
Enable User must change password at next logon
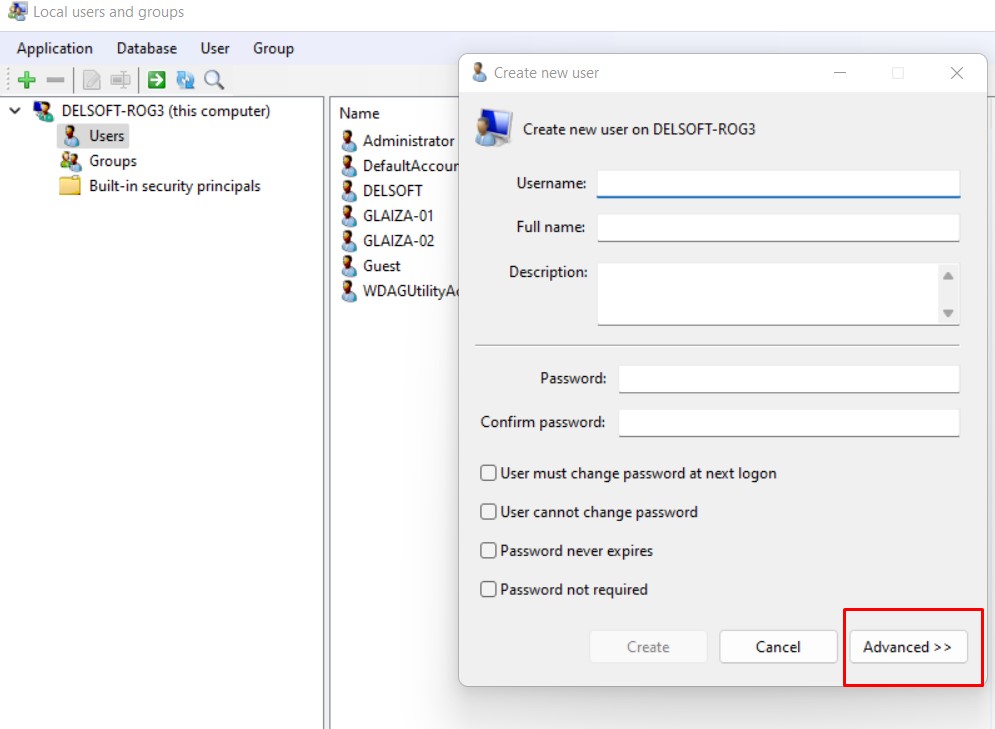[488, 473]
